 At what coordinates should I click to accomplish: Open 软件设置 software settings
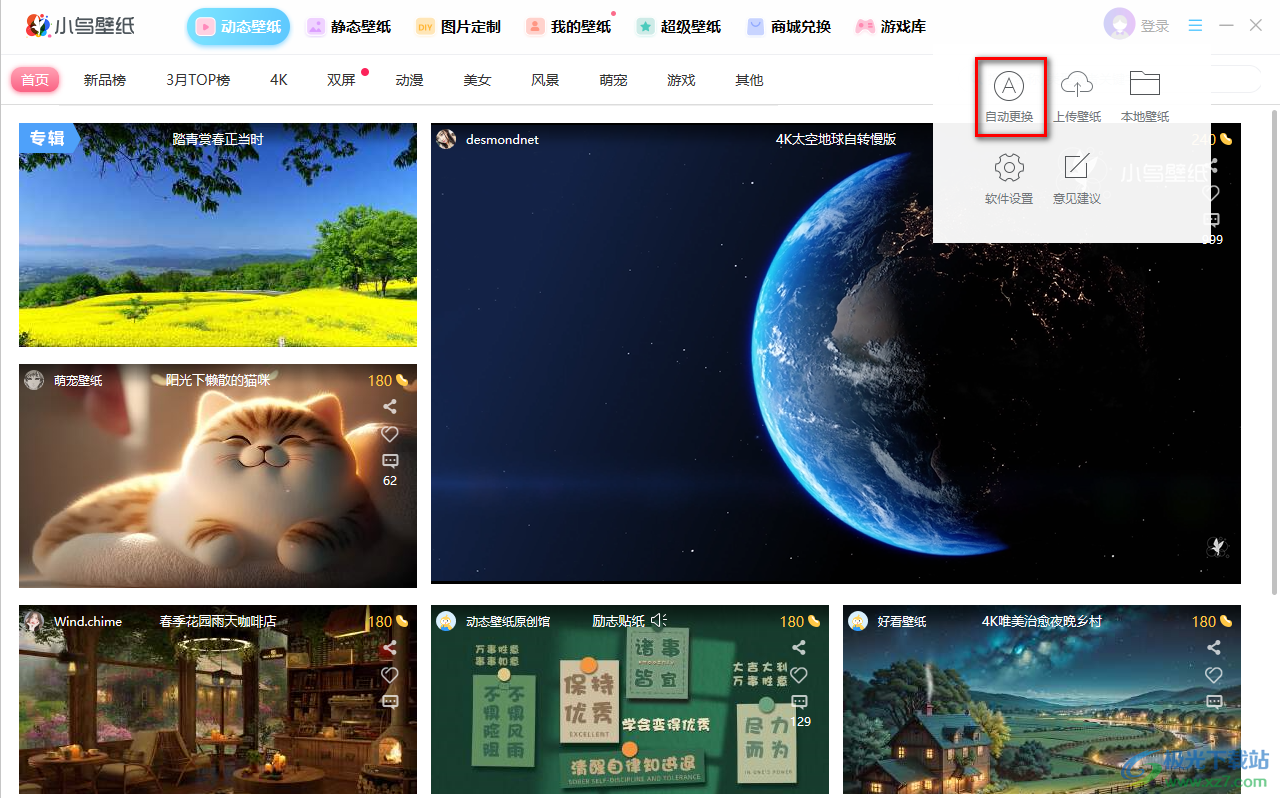[1009, 179]
